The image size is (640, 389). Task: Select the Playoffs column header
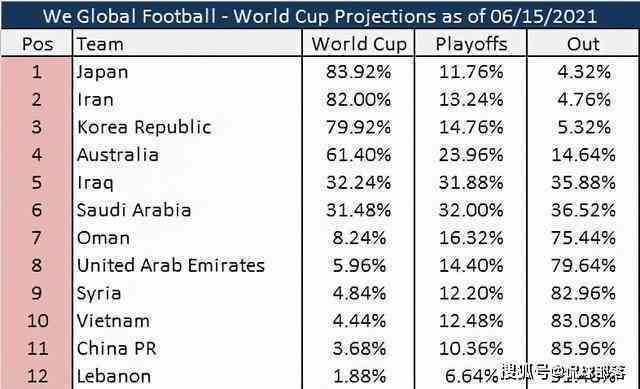point(471,44)
